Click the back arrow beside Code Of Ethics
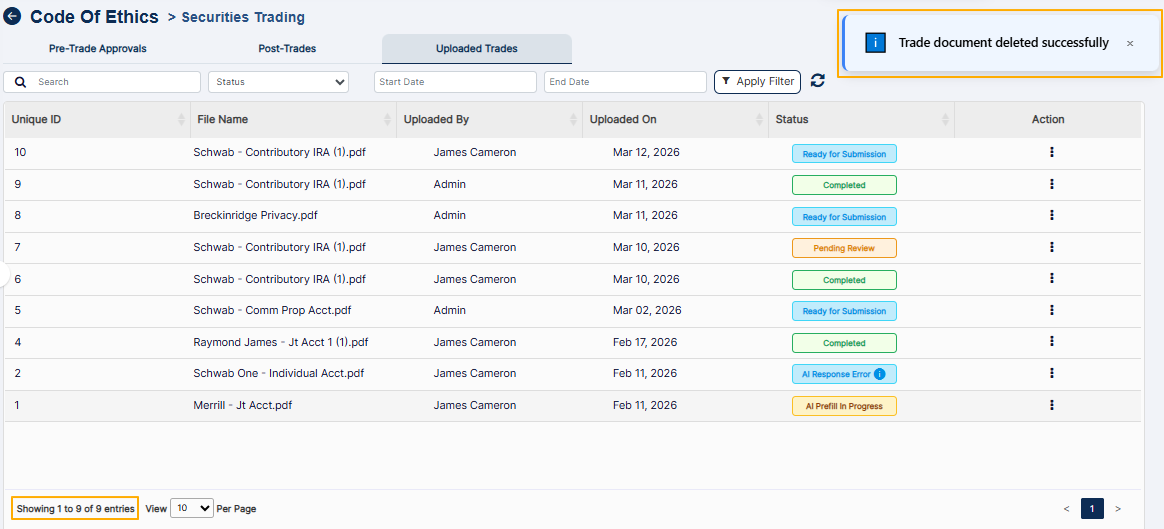Image resolution: width=1164 pixels, height=529 pixels. pos(12,16)
